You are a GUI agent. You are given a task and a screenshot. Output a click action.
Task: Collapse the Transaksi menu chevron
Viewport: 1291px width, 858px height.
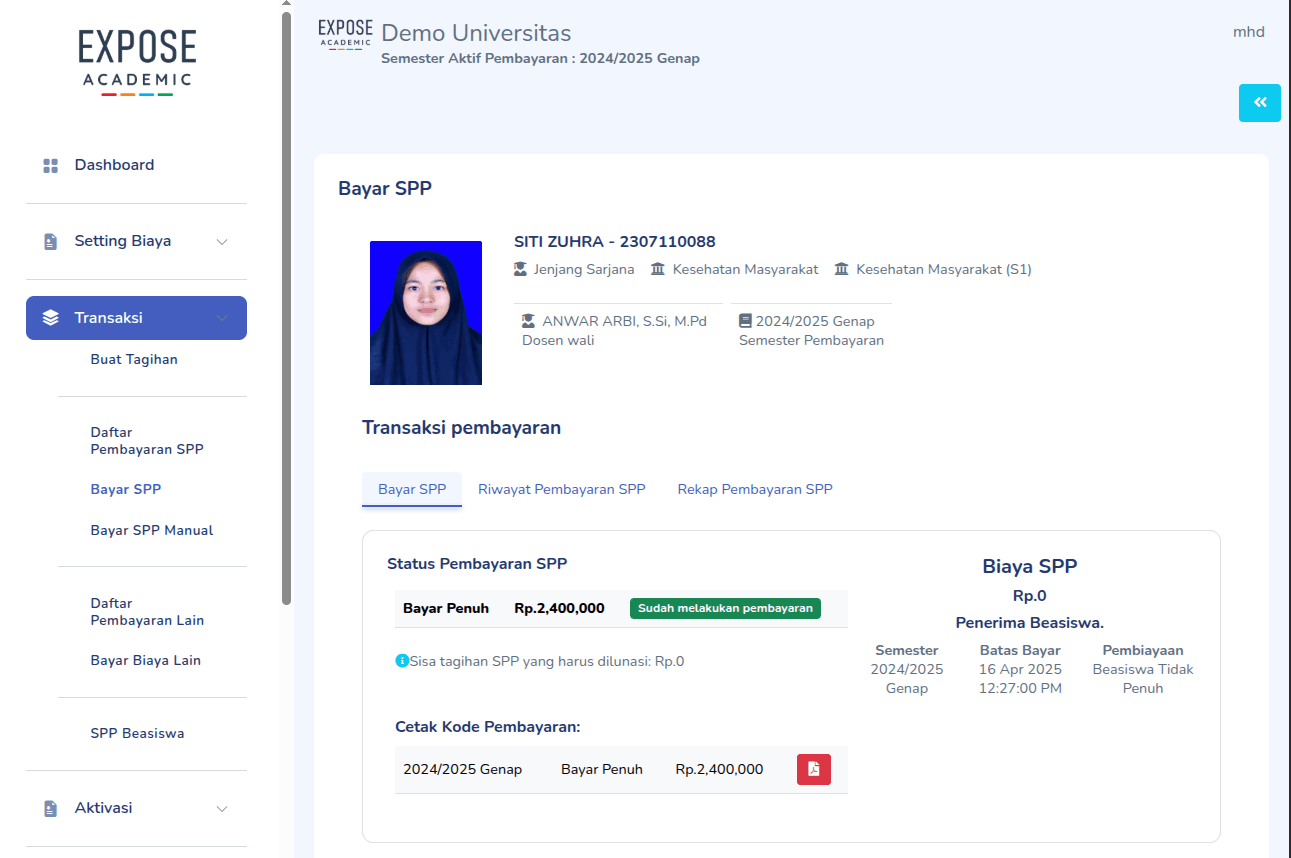pyautogui.click(x=222, y=318)
